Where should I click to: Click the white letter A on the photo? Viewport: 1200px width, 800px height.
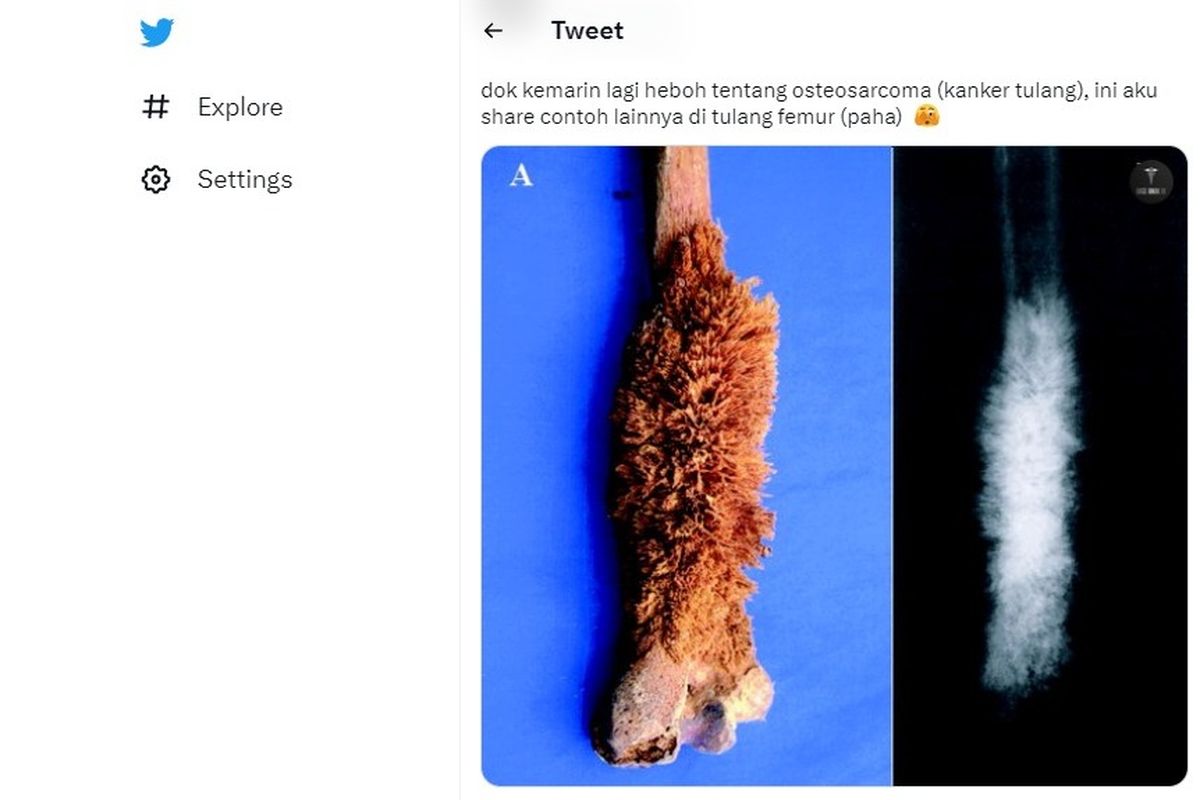(520, 177)
